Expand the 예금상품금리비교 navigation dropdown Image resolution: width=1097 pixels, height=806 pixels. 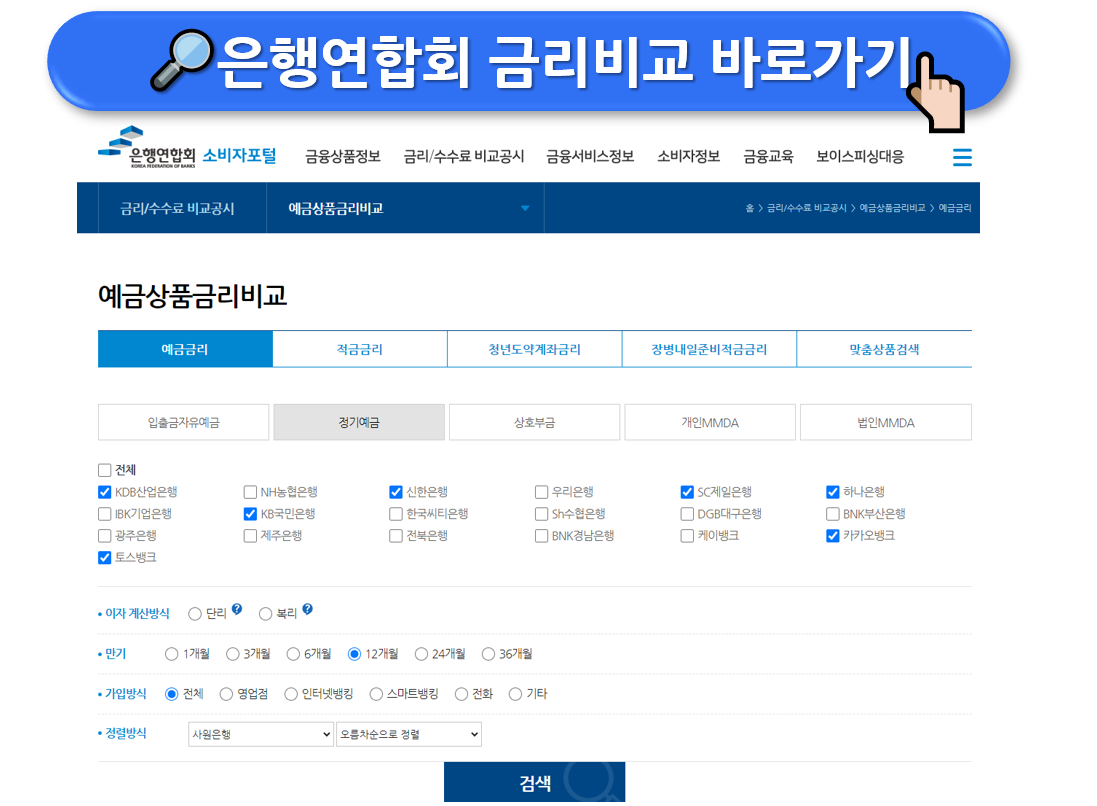point(405,208)
